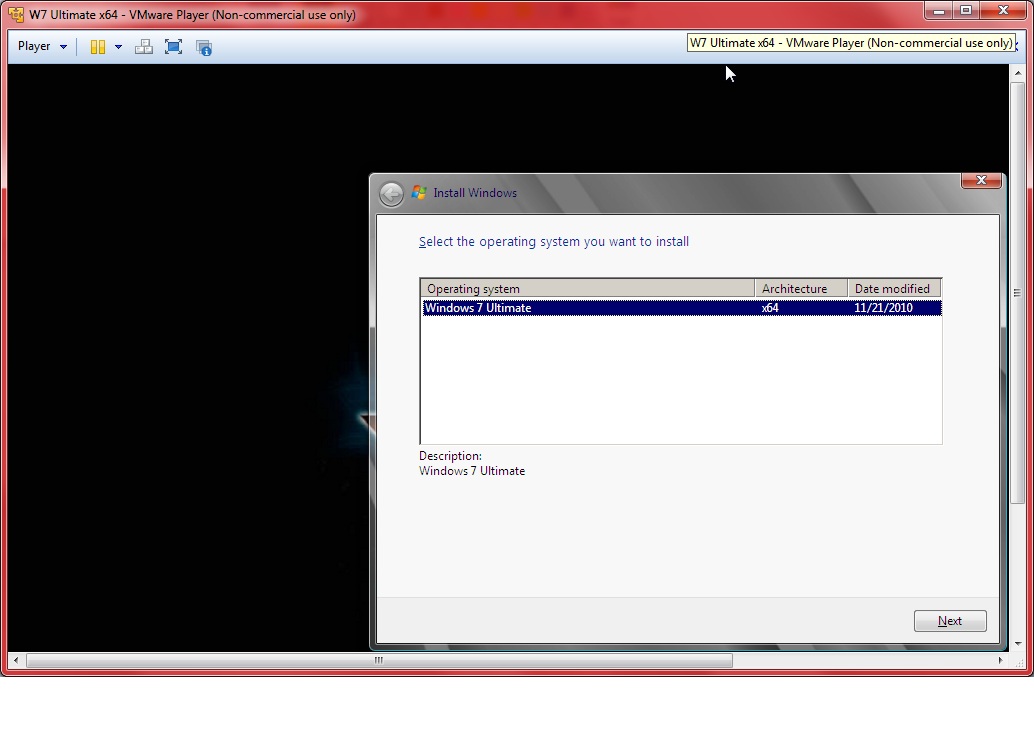Click the 11/21/2010 date cell

(883, 308)
